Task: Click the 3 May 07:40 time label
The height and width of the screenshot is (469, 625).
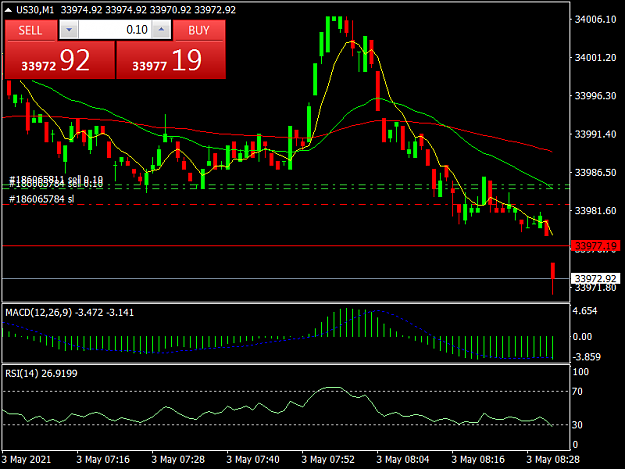Action: click(253, 459)
